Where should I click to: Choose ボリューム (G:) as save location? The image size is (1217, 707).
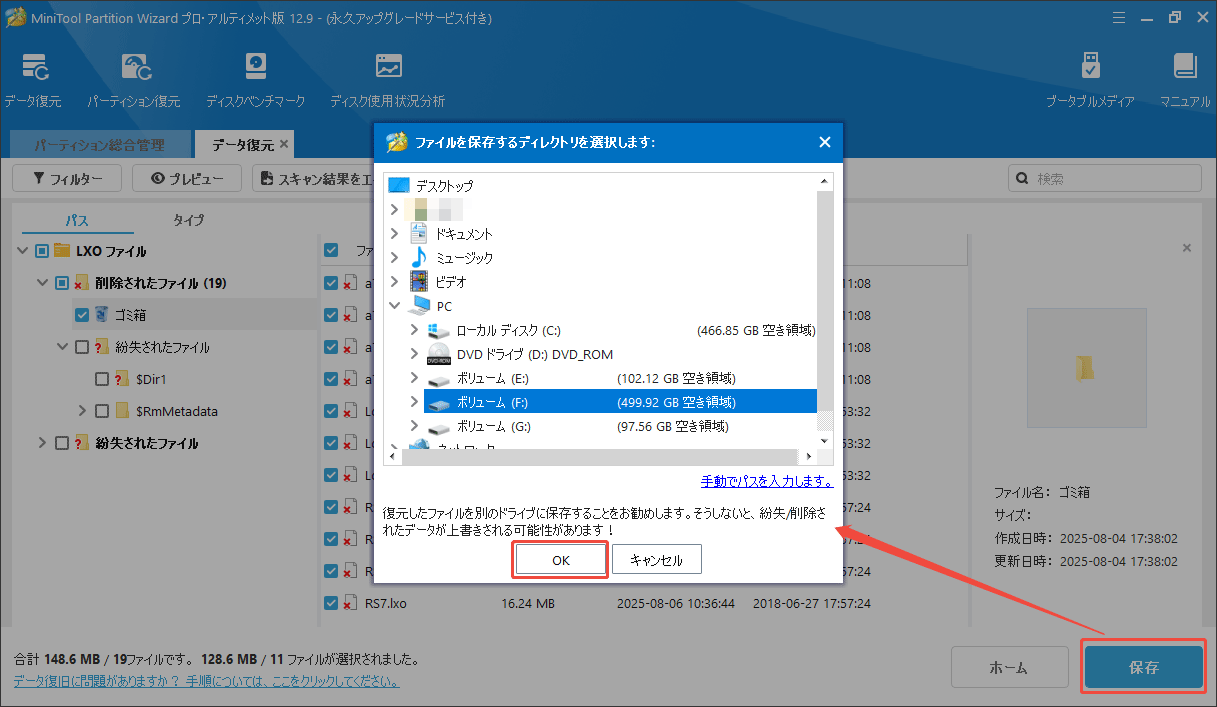(491, 426)
